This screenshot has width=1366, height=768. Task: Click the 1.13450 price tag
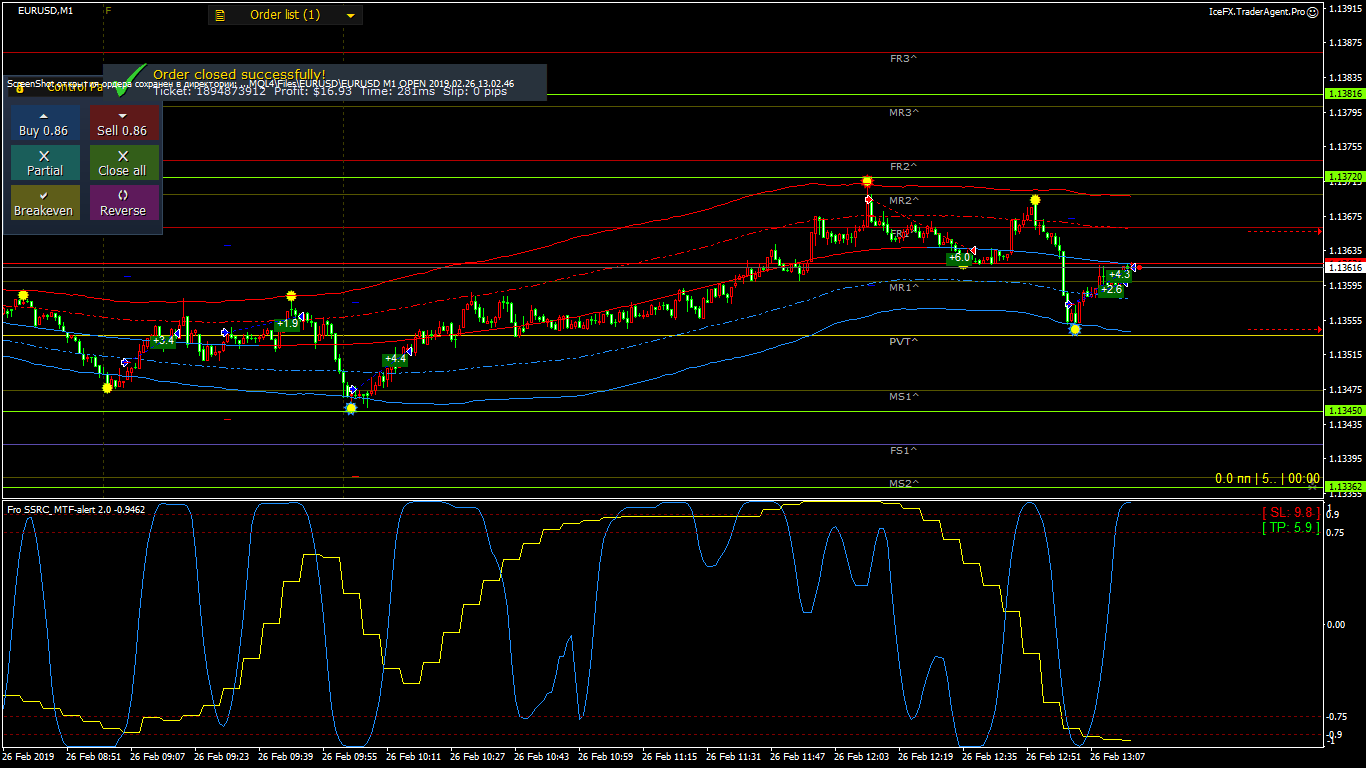coord(1344,411)
